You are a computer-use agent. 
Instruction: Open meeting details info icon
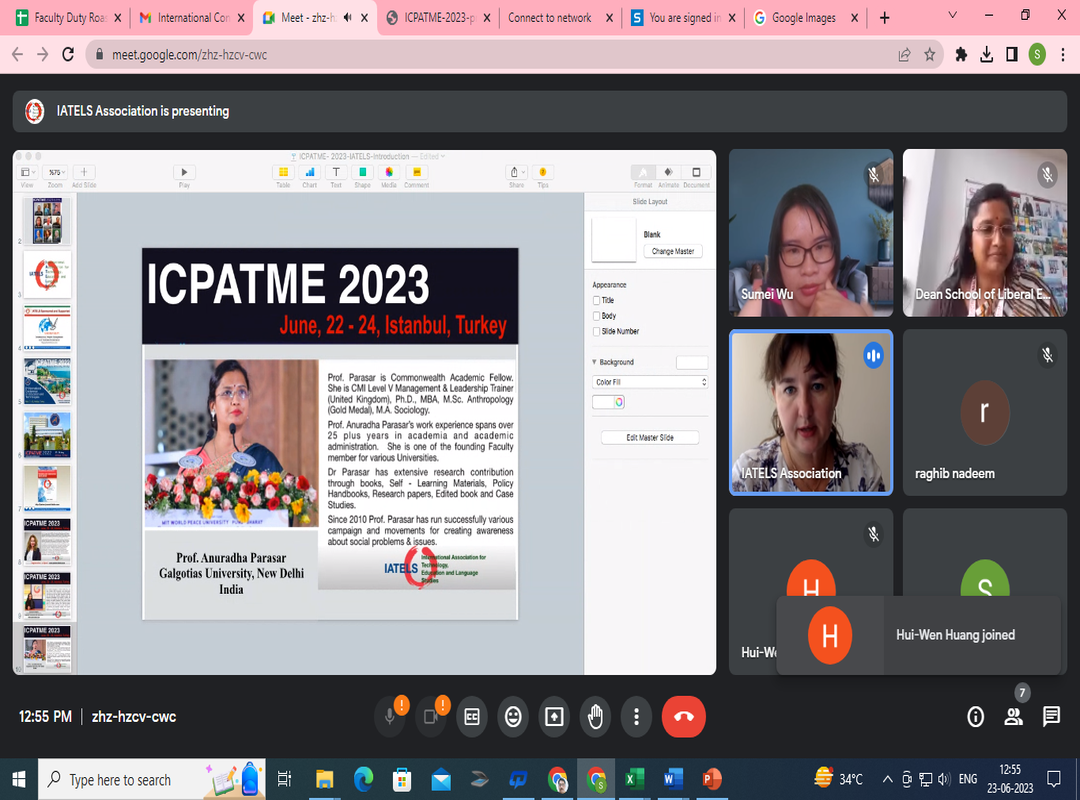click(x=975, y=716)
